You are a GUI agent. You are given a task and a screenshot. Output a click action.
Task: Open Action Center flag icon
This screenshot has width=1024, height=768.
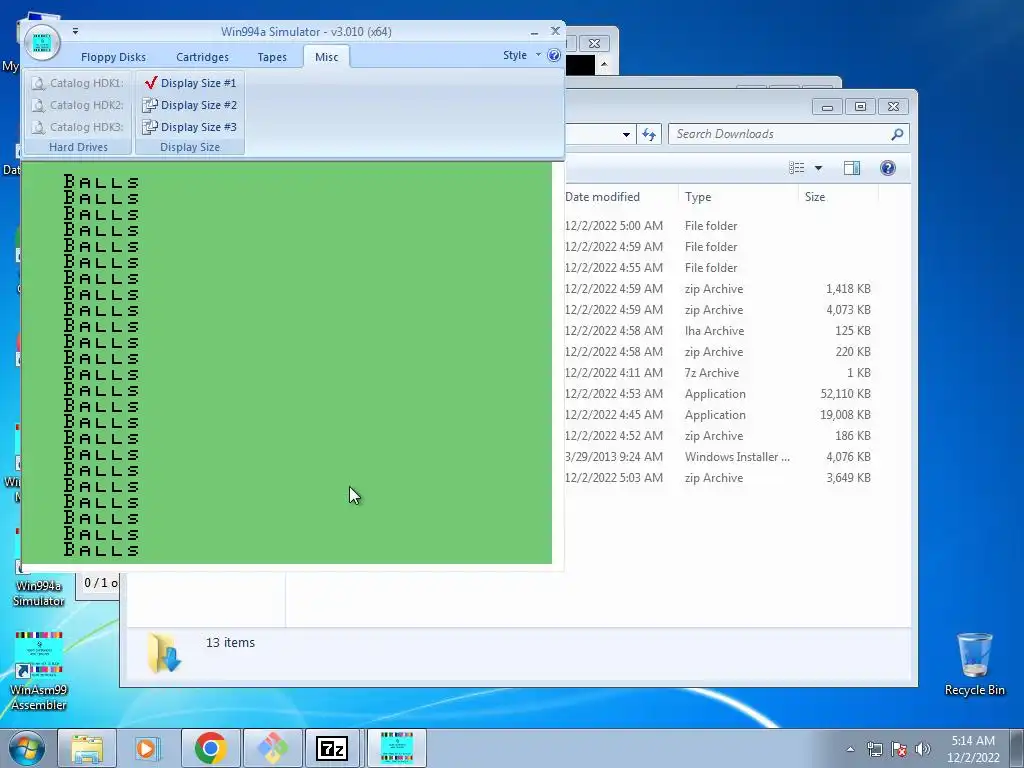[899, 749]
